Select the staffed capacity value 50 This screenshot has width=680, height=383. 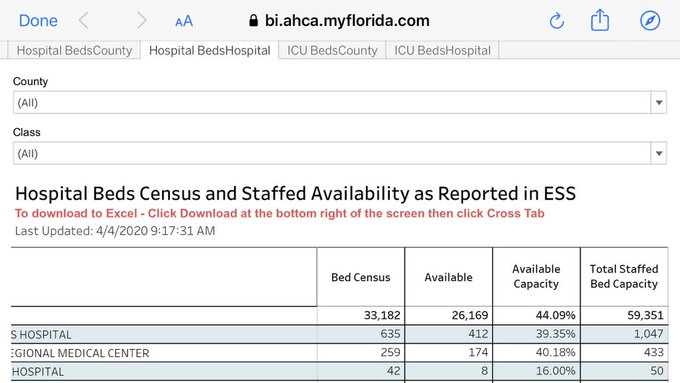tap(657, 371)
